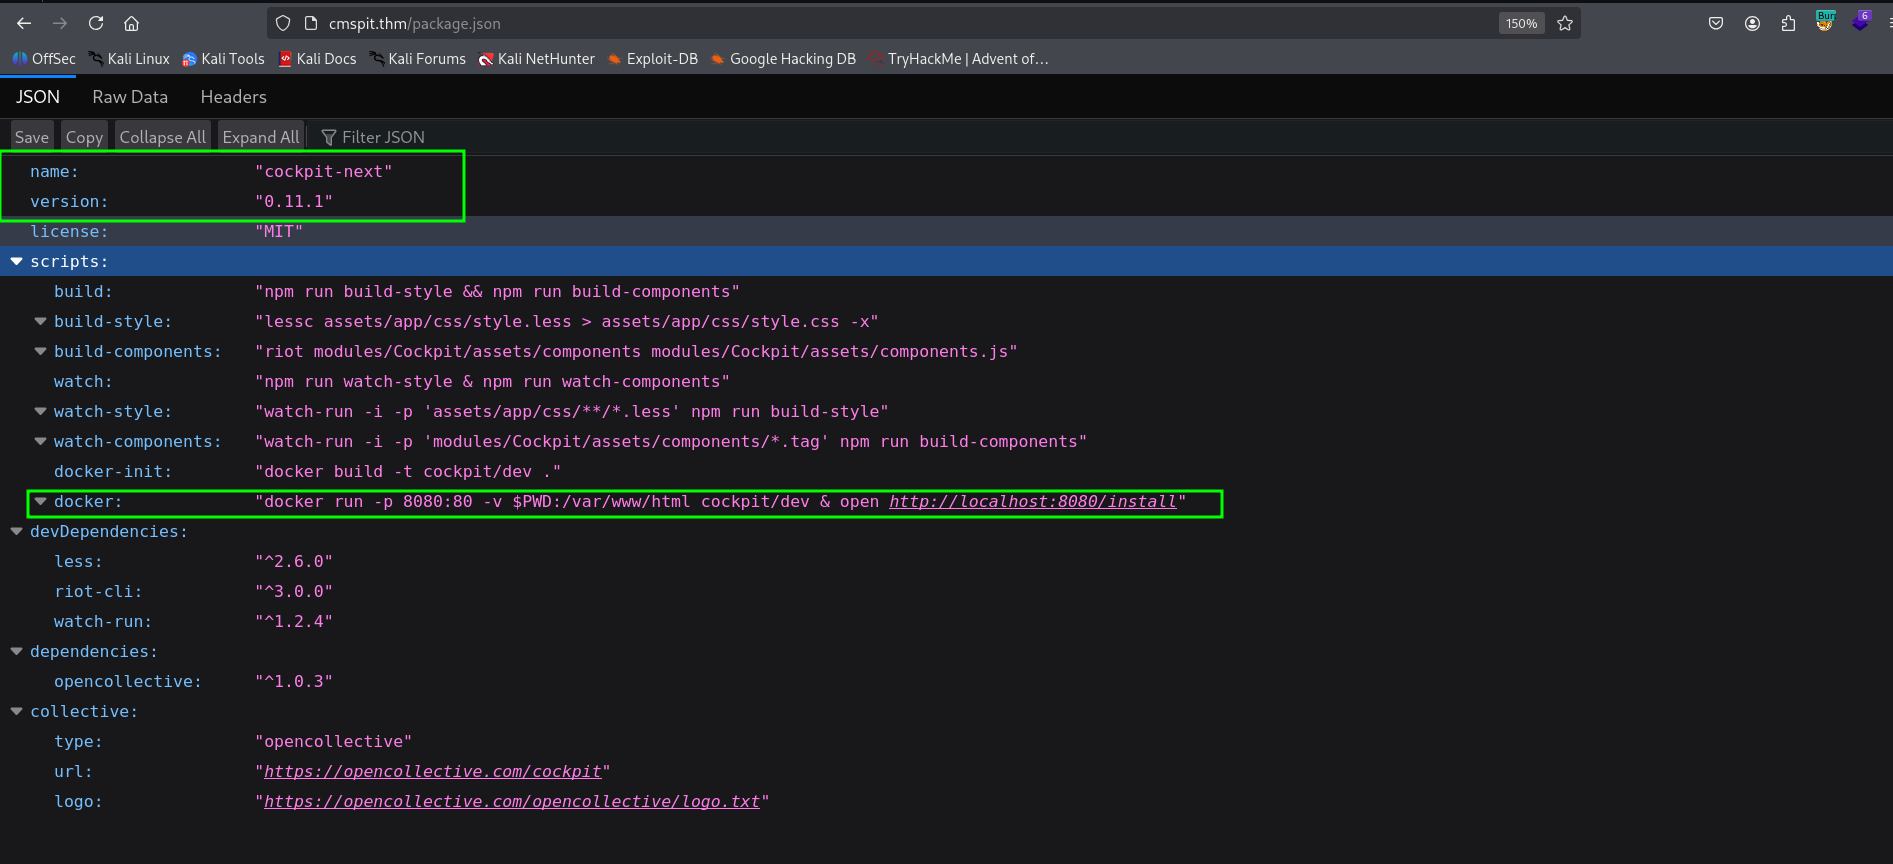
Task: Open the Kali Docs bookmark
Action: click(x=317, y=59)
